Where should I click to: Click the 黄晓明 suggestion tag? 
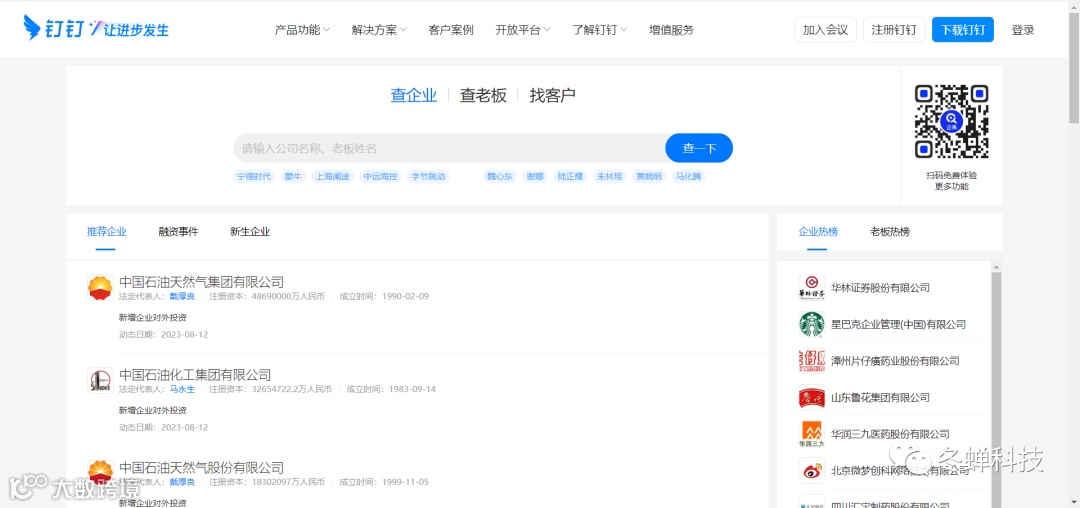pyautogui.click(x=649, y=176)
